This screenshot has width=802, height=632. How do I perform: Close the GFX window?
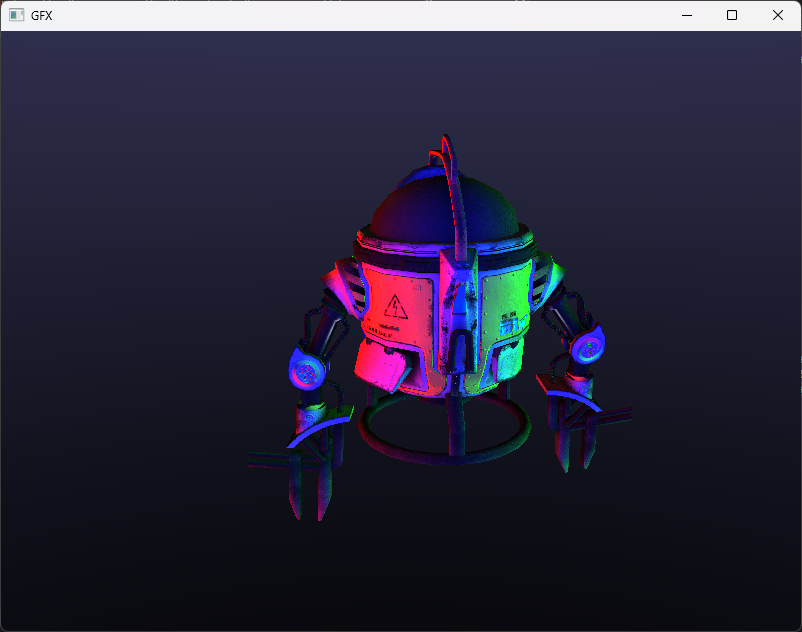778,15
